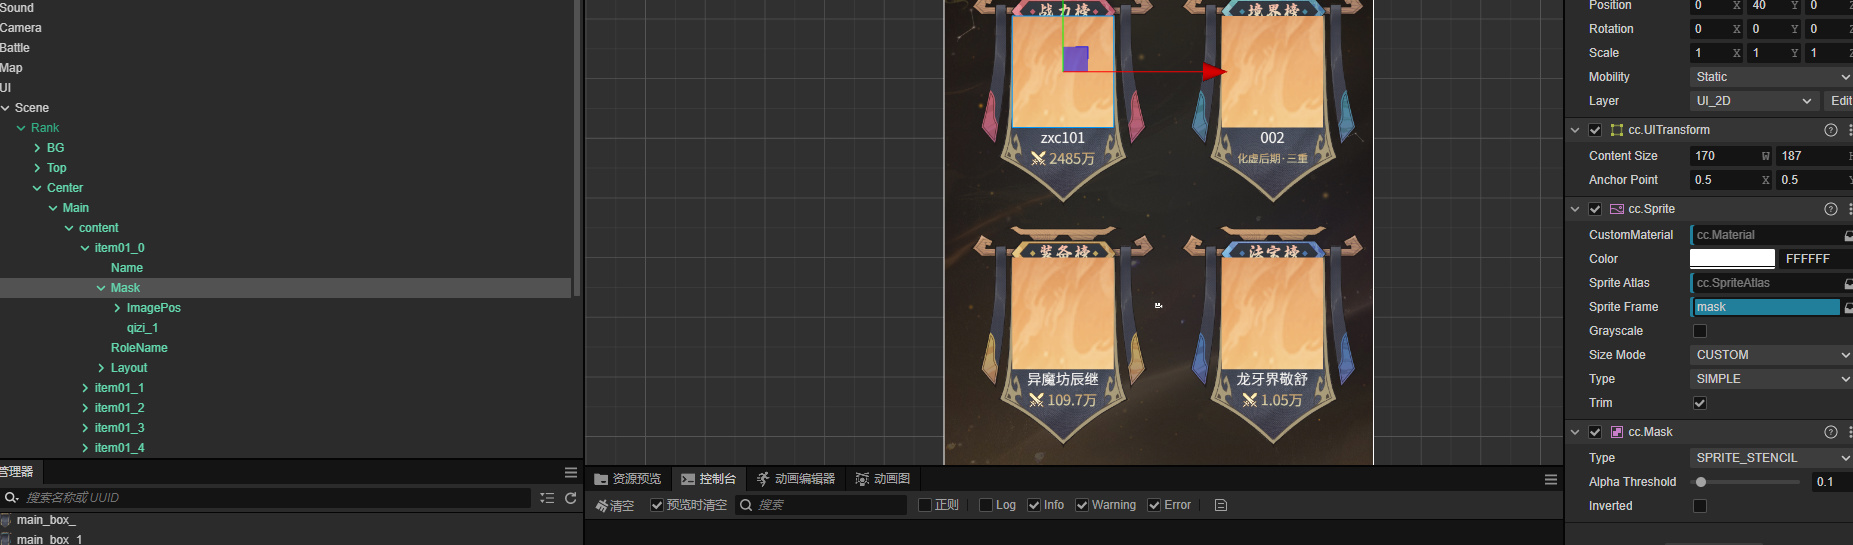
Task: Switch to the 动画图 tab
Action: click(883, 479)
